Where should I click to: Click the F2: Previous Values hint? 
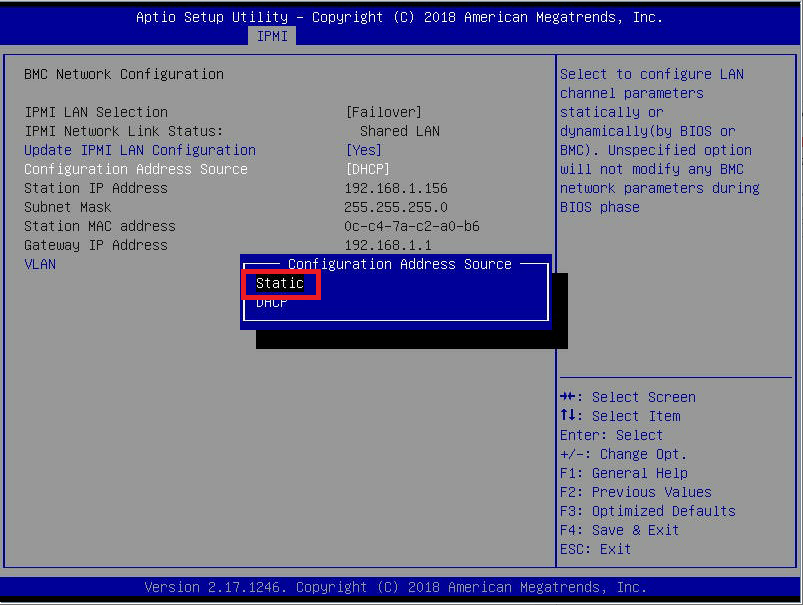pos(636,492)
